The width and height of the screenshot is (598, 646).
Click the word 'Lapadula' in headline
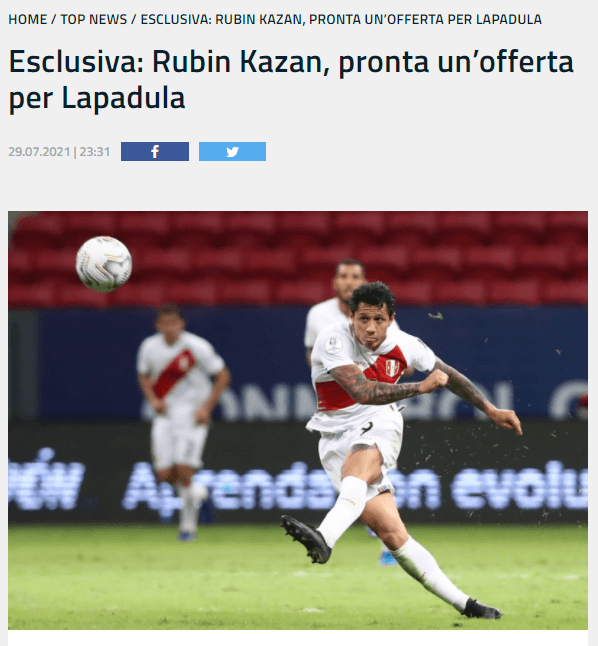point(123,98)
